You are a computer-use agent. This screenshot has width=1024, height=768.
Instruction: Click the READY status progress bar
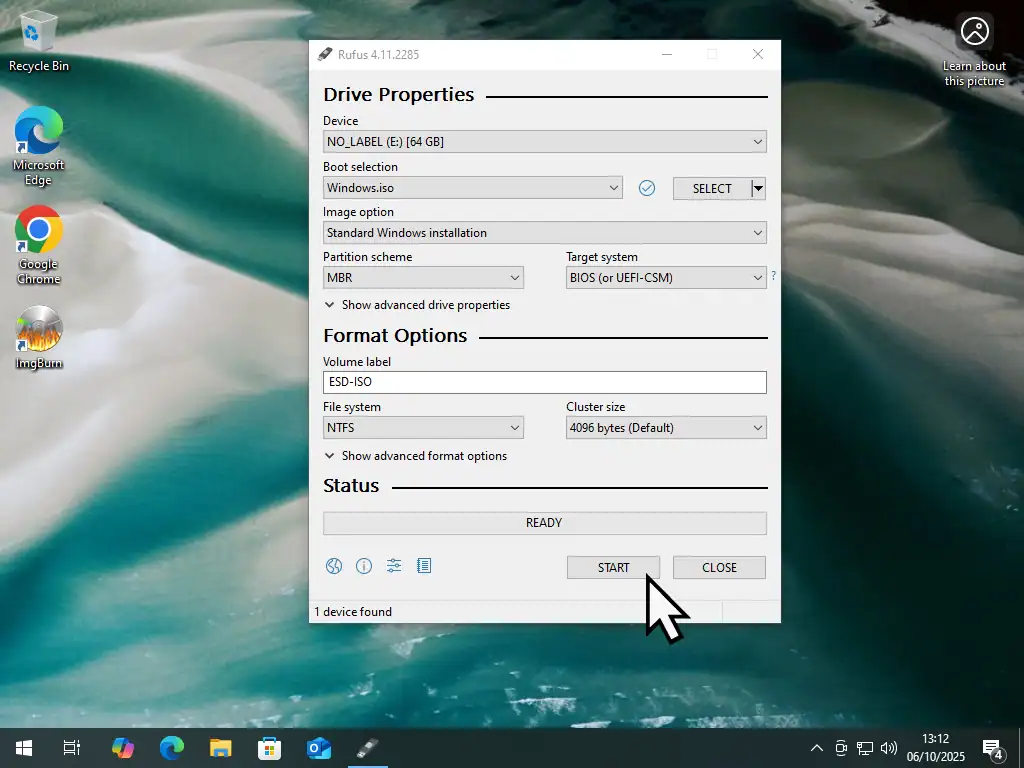544,523
